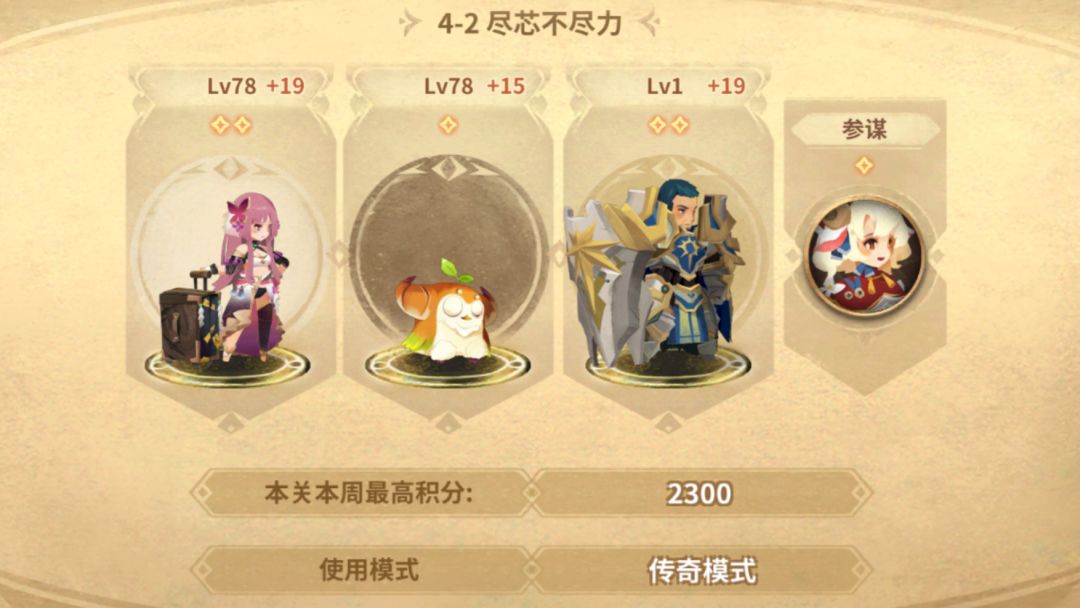This screenshot has width=1080, height=608.
Task: Click the two star diamonds on first card
Action: (231, 125)
